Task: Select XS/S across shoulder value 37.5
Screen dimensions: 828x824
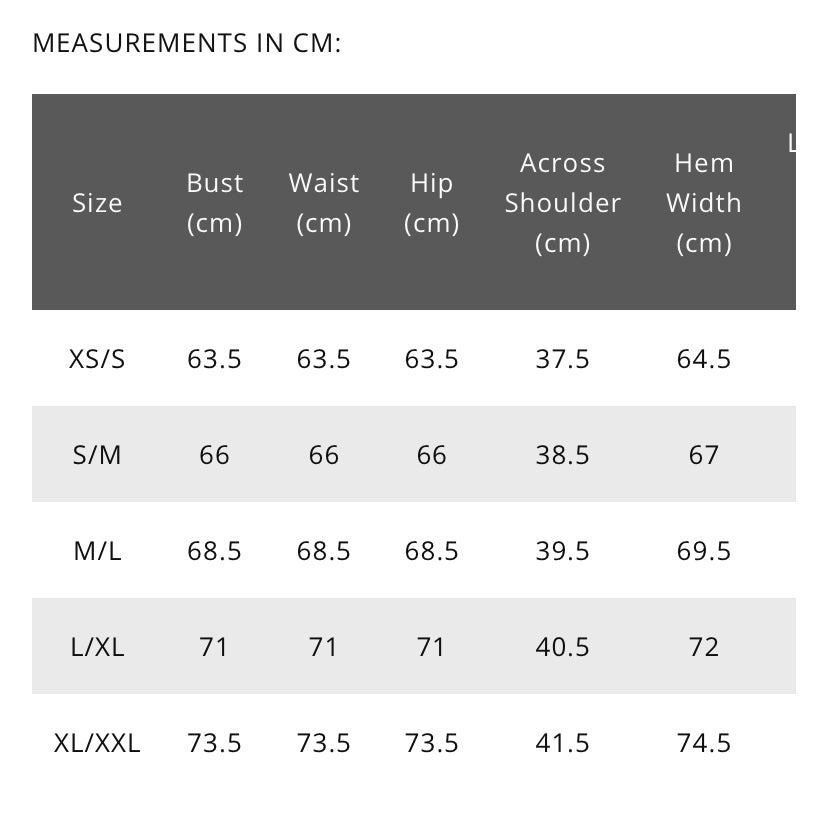Action: [x=563, y=359]
